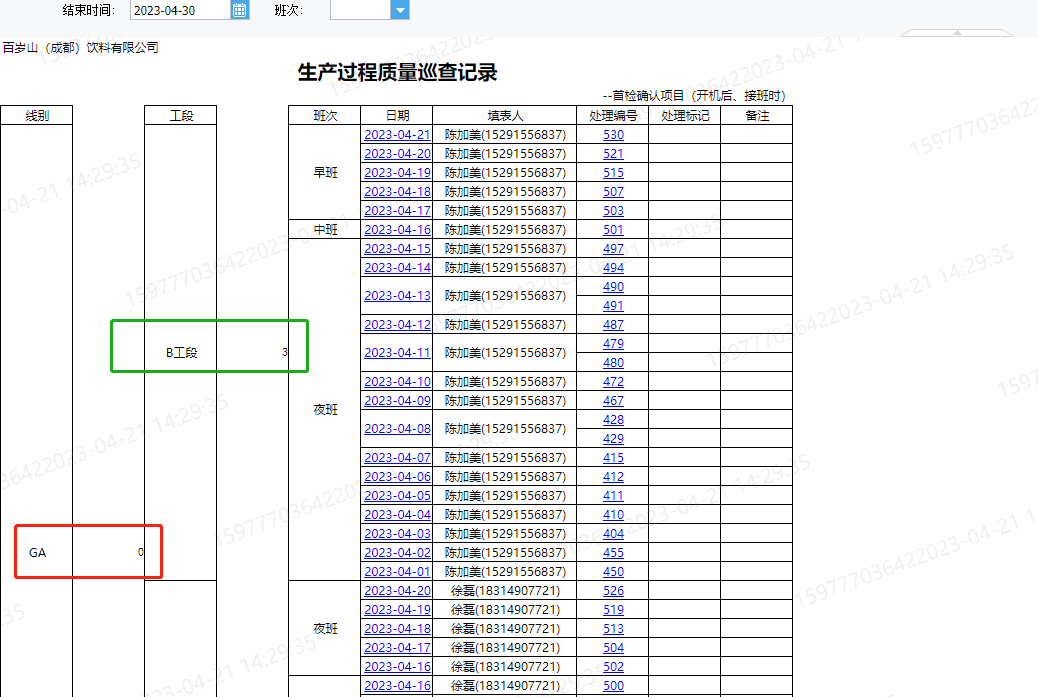Open process number link 411
Image resolution: width=1038 pixels, height=697 pixels.
[613, 496]
